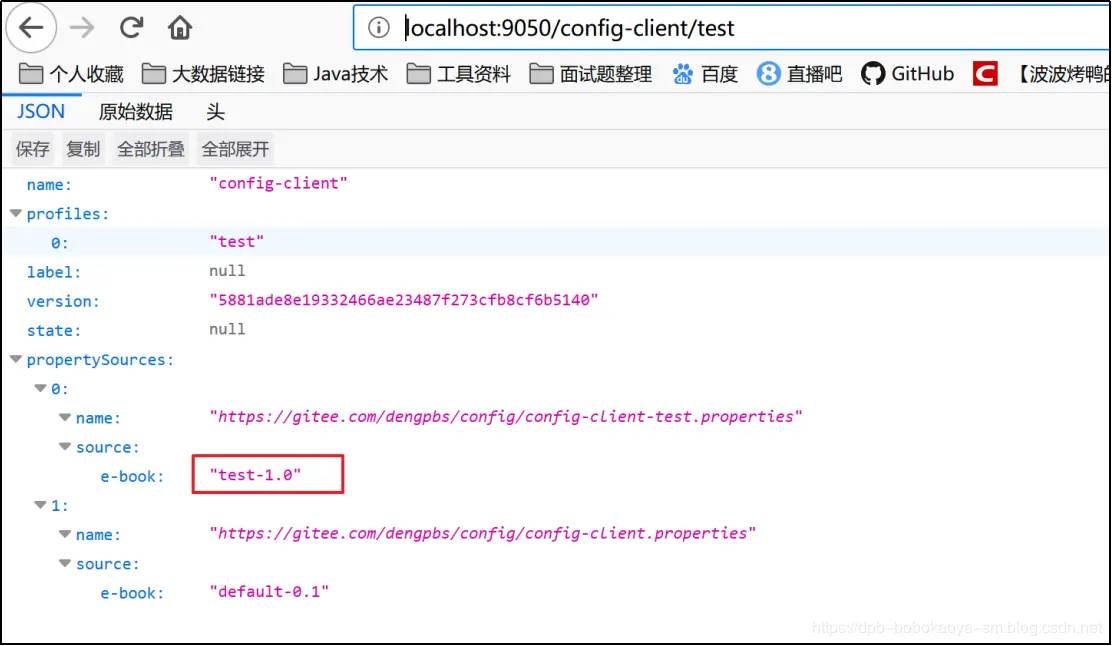
Task: Click 全部展开 to expand all
Action: 235,149
